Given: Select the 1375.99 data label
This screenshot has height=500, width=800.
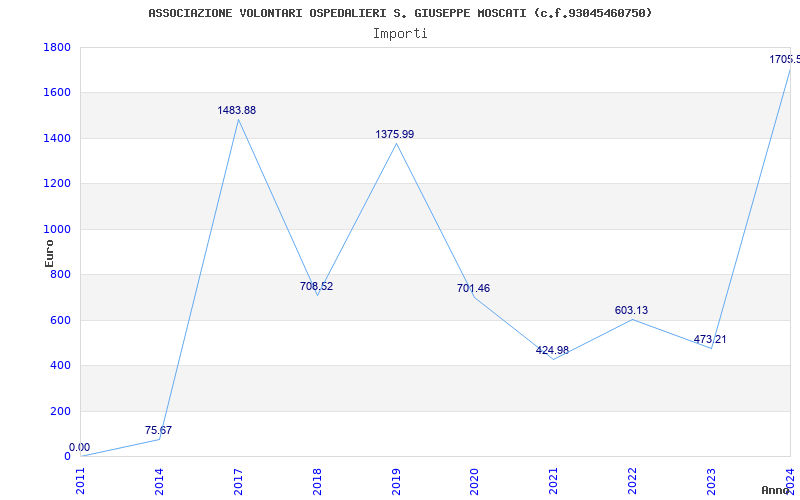Looking at the screenshot, I should click(x=395, y=134).
